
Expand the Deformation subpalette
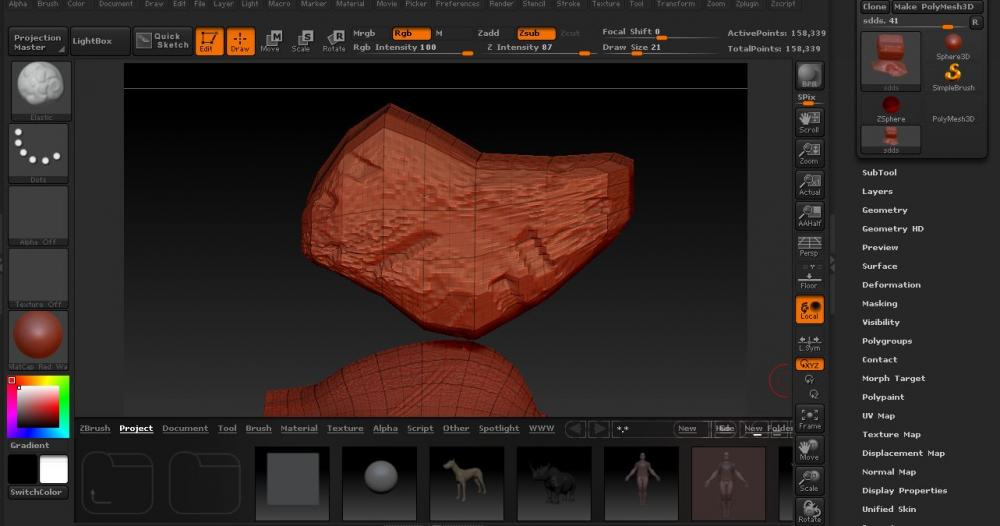point(891,285)
